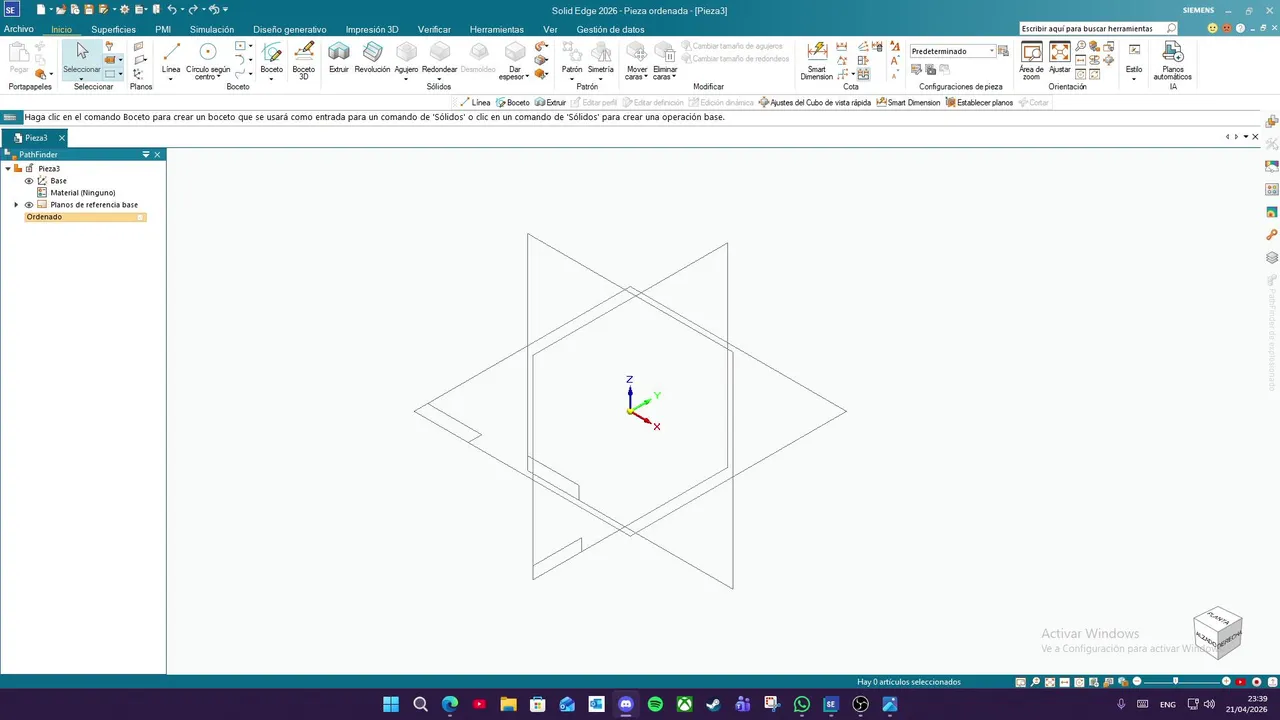Click Ajustes del Cubo de vista rápida

[815, 103]
